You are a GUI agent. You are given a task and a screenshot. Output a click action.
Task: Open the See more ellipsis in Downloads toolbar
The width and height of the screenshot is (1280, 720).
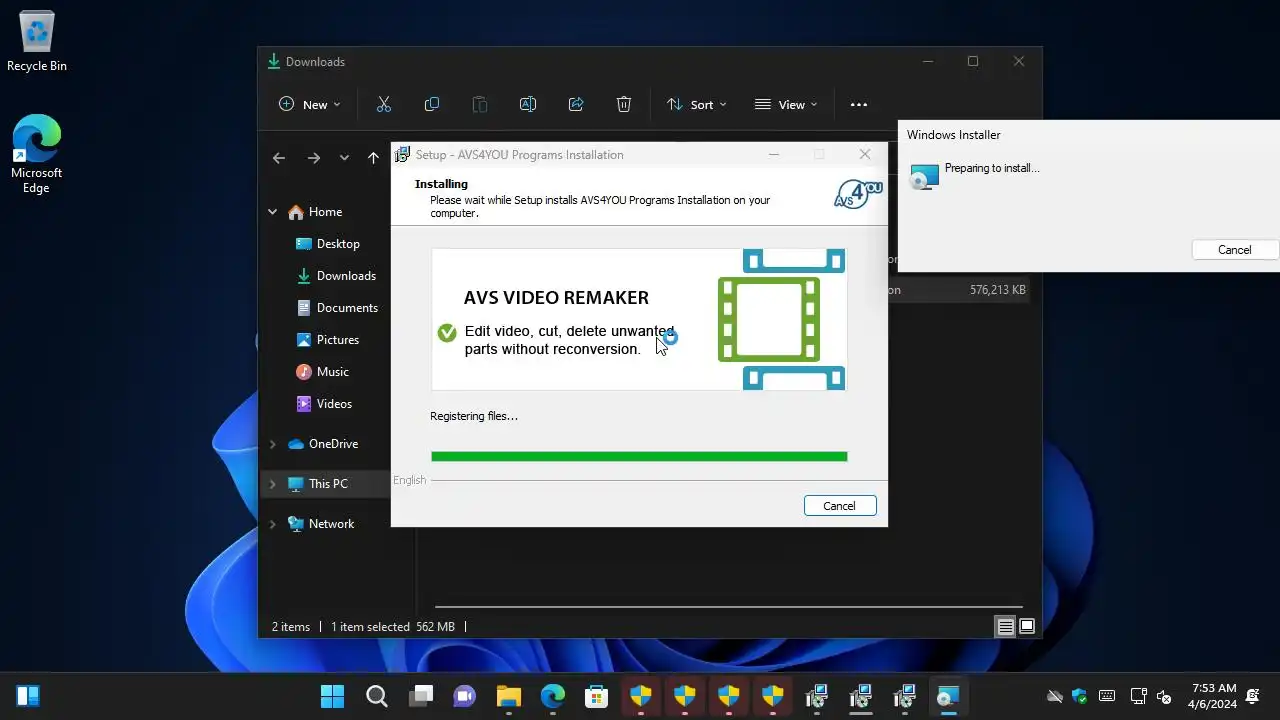click(x=859, y=104)
